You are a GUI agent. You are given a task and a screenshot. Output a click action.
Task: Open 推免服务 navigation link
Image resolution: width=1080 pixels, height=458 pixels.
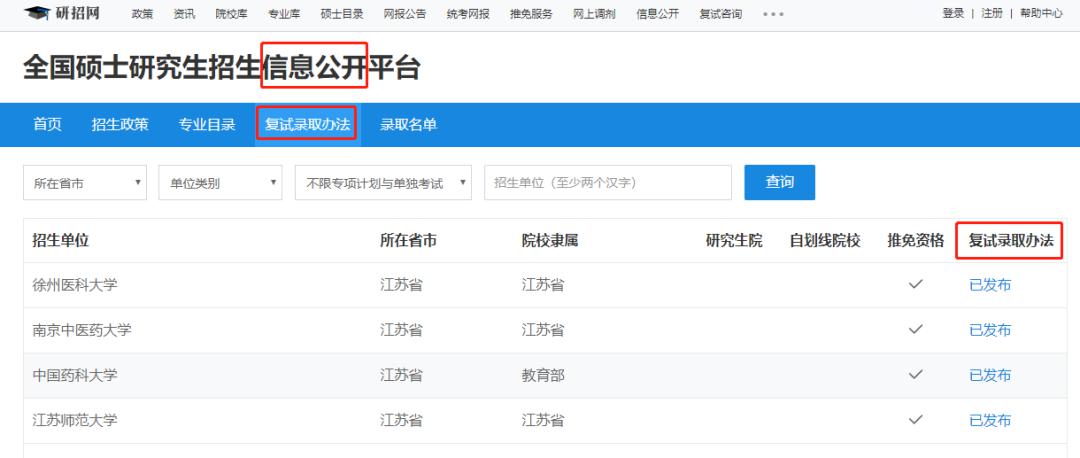click(x=531, y=14)
